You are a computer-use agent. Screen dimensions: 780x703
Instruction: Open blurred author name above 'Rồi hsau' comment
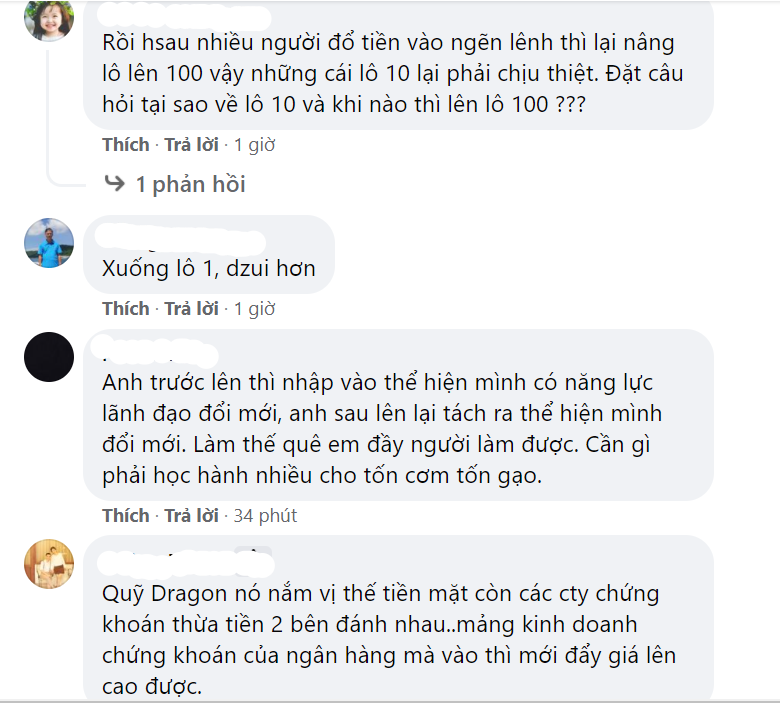coord(184,16)
